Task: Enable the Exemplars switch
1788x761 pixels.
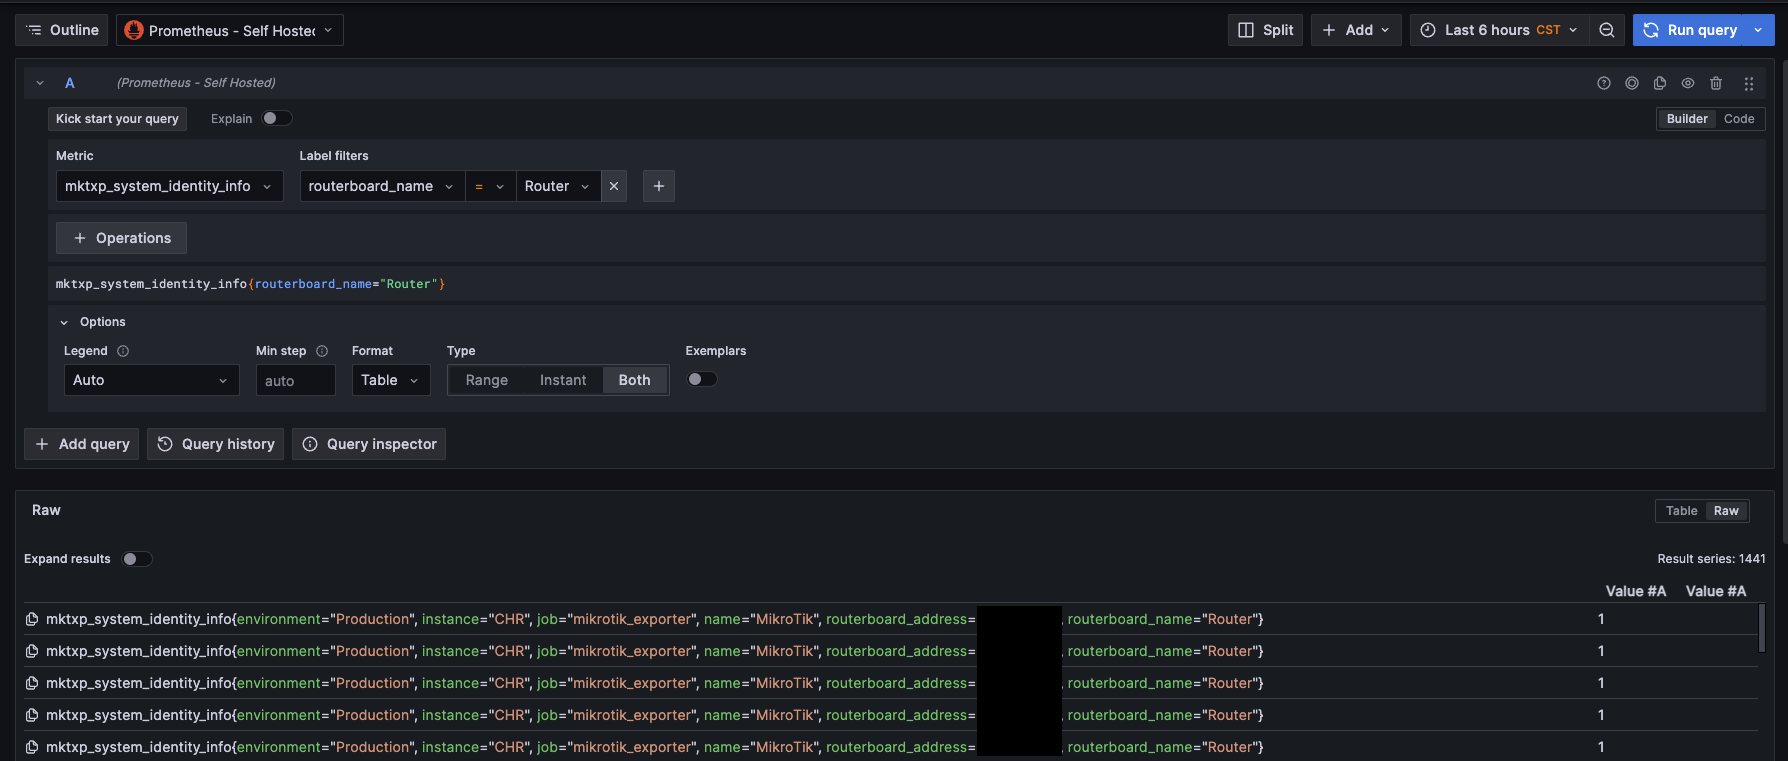Action: (x=702, y=379)
